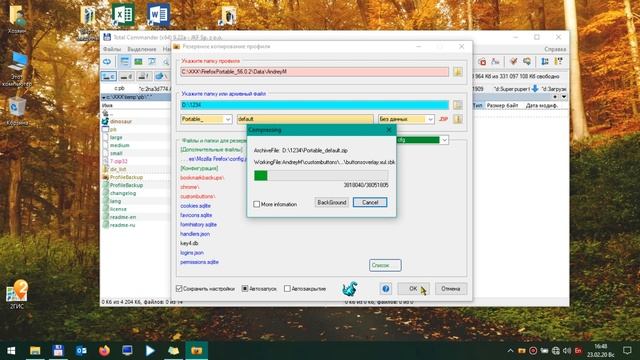Click the red lock toolbar icon in Total Commander
The image size is (640, 360).
point(482,62)
